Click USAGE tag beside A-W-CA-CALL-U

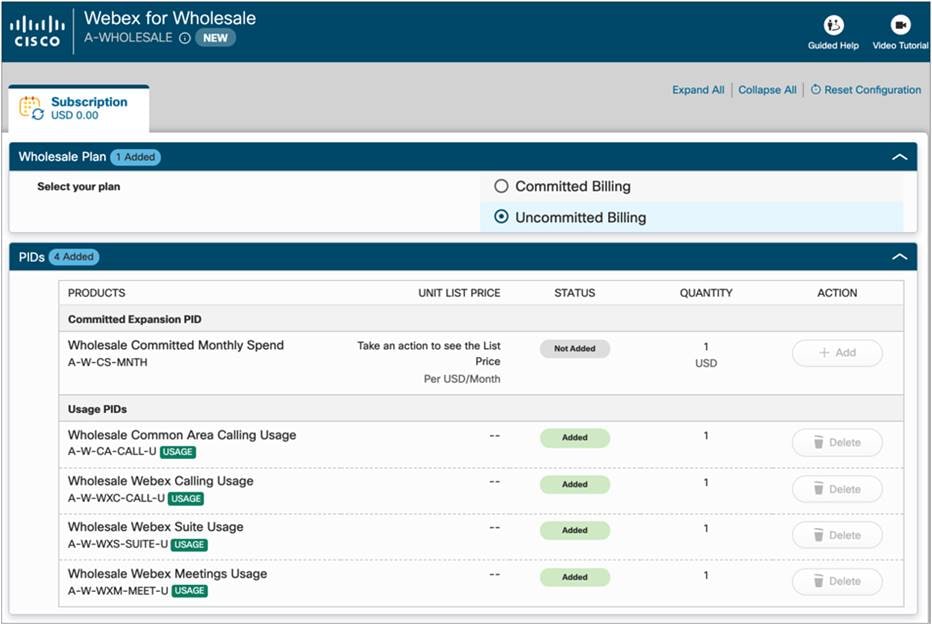coord(178,452)
